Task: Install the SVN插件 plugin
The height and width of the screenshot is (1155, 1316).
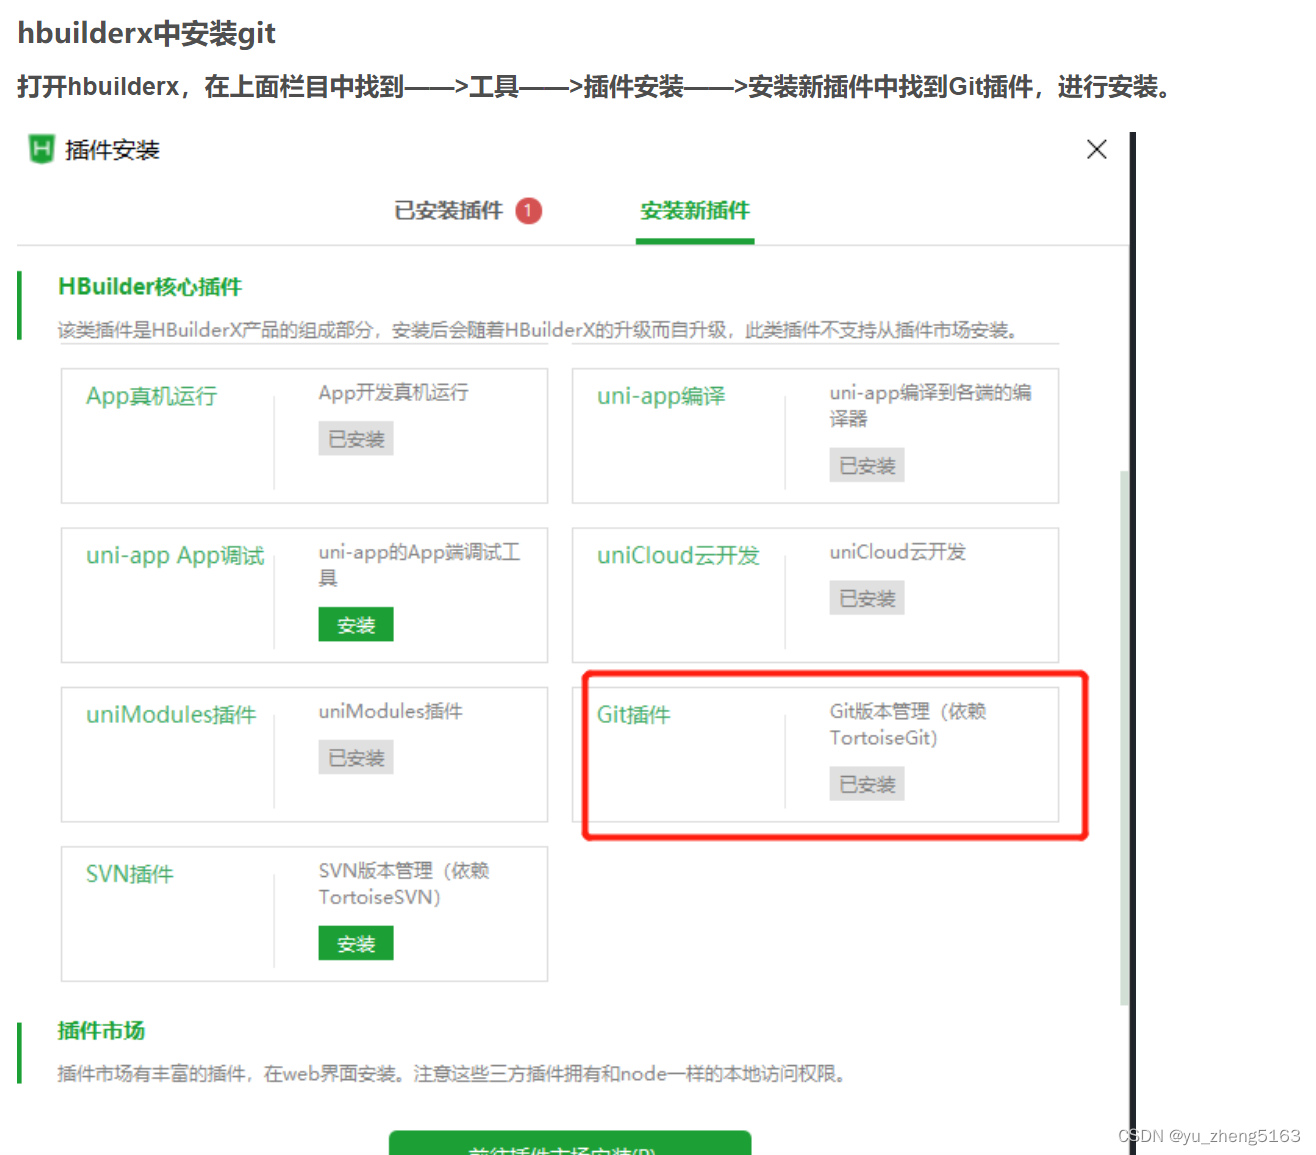Action: (356, 943)
